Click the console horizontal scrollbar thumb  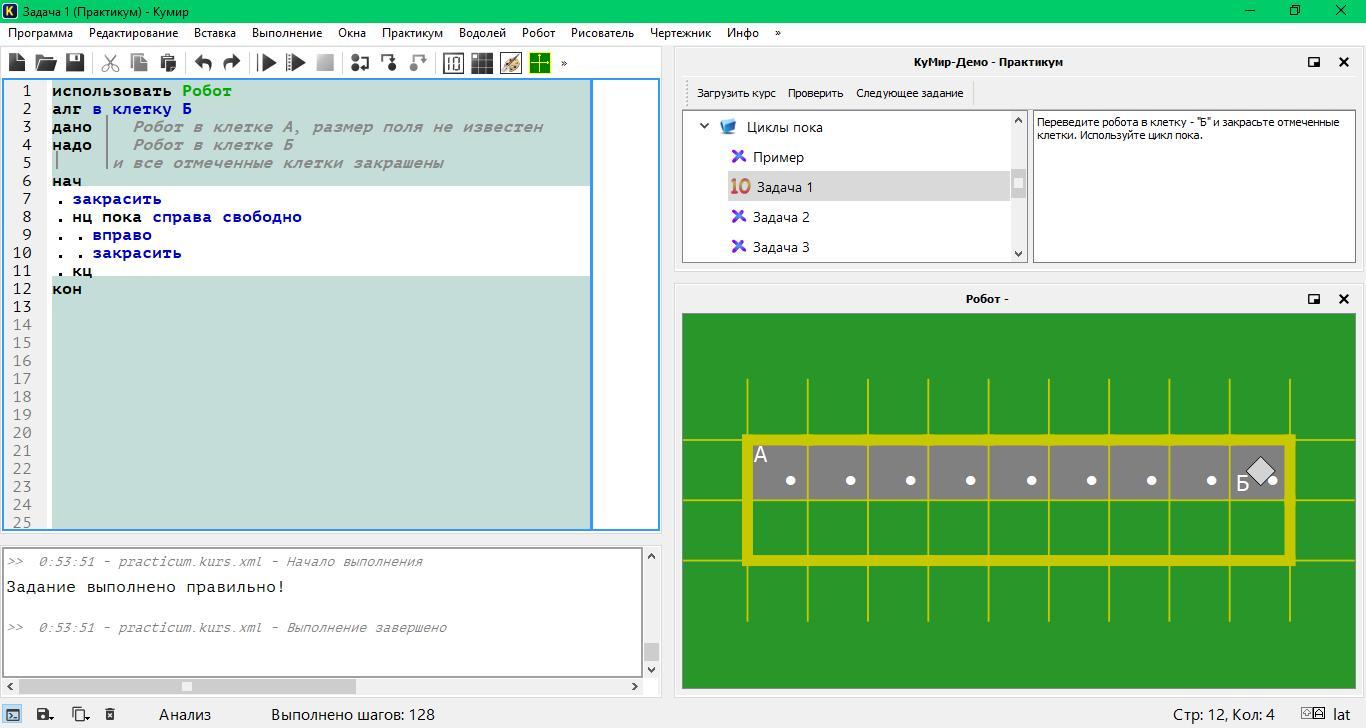(187, 686)
